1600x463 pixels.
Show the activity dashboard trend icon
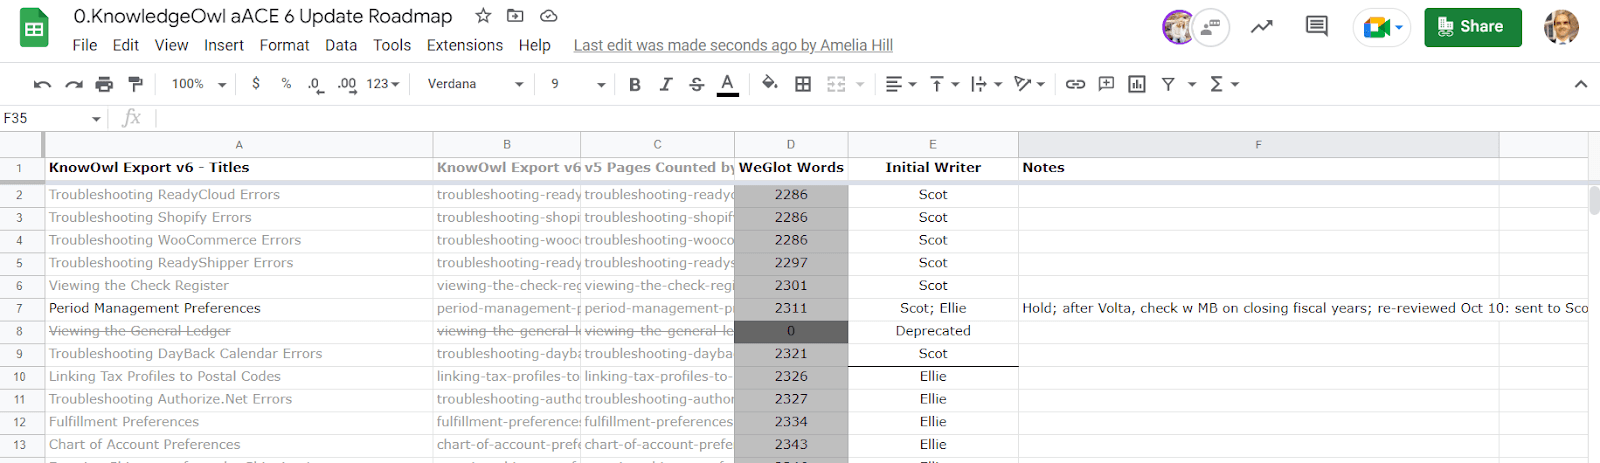(1262, 27)
